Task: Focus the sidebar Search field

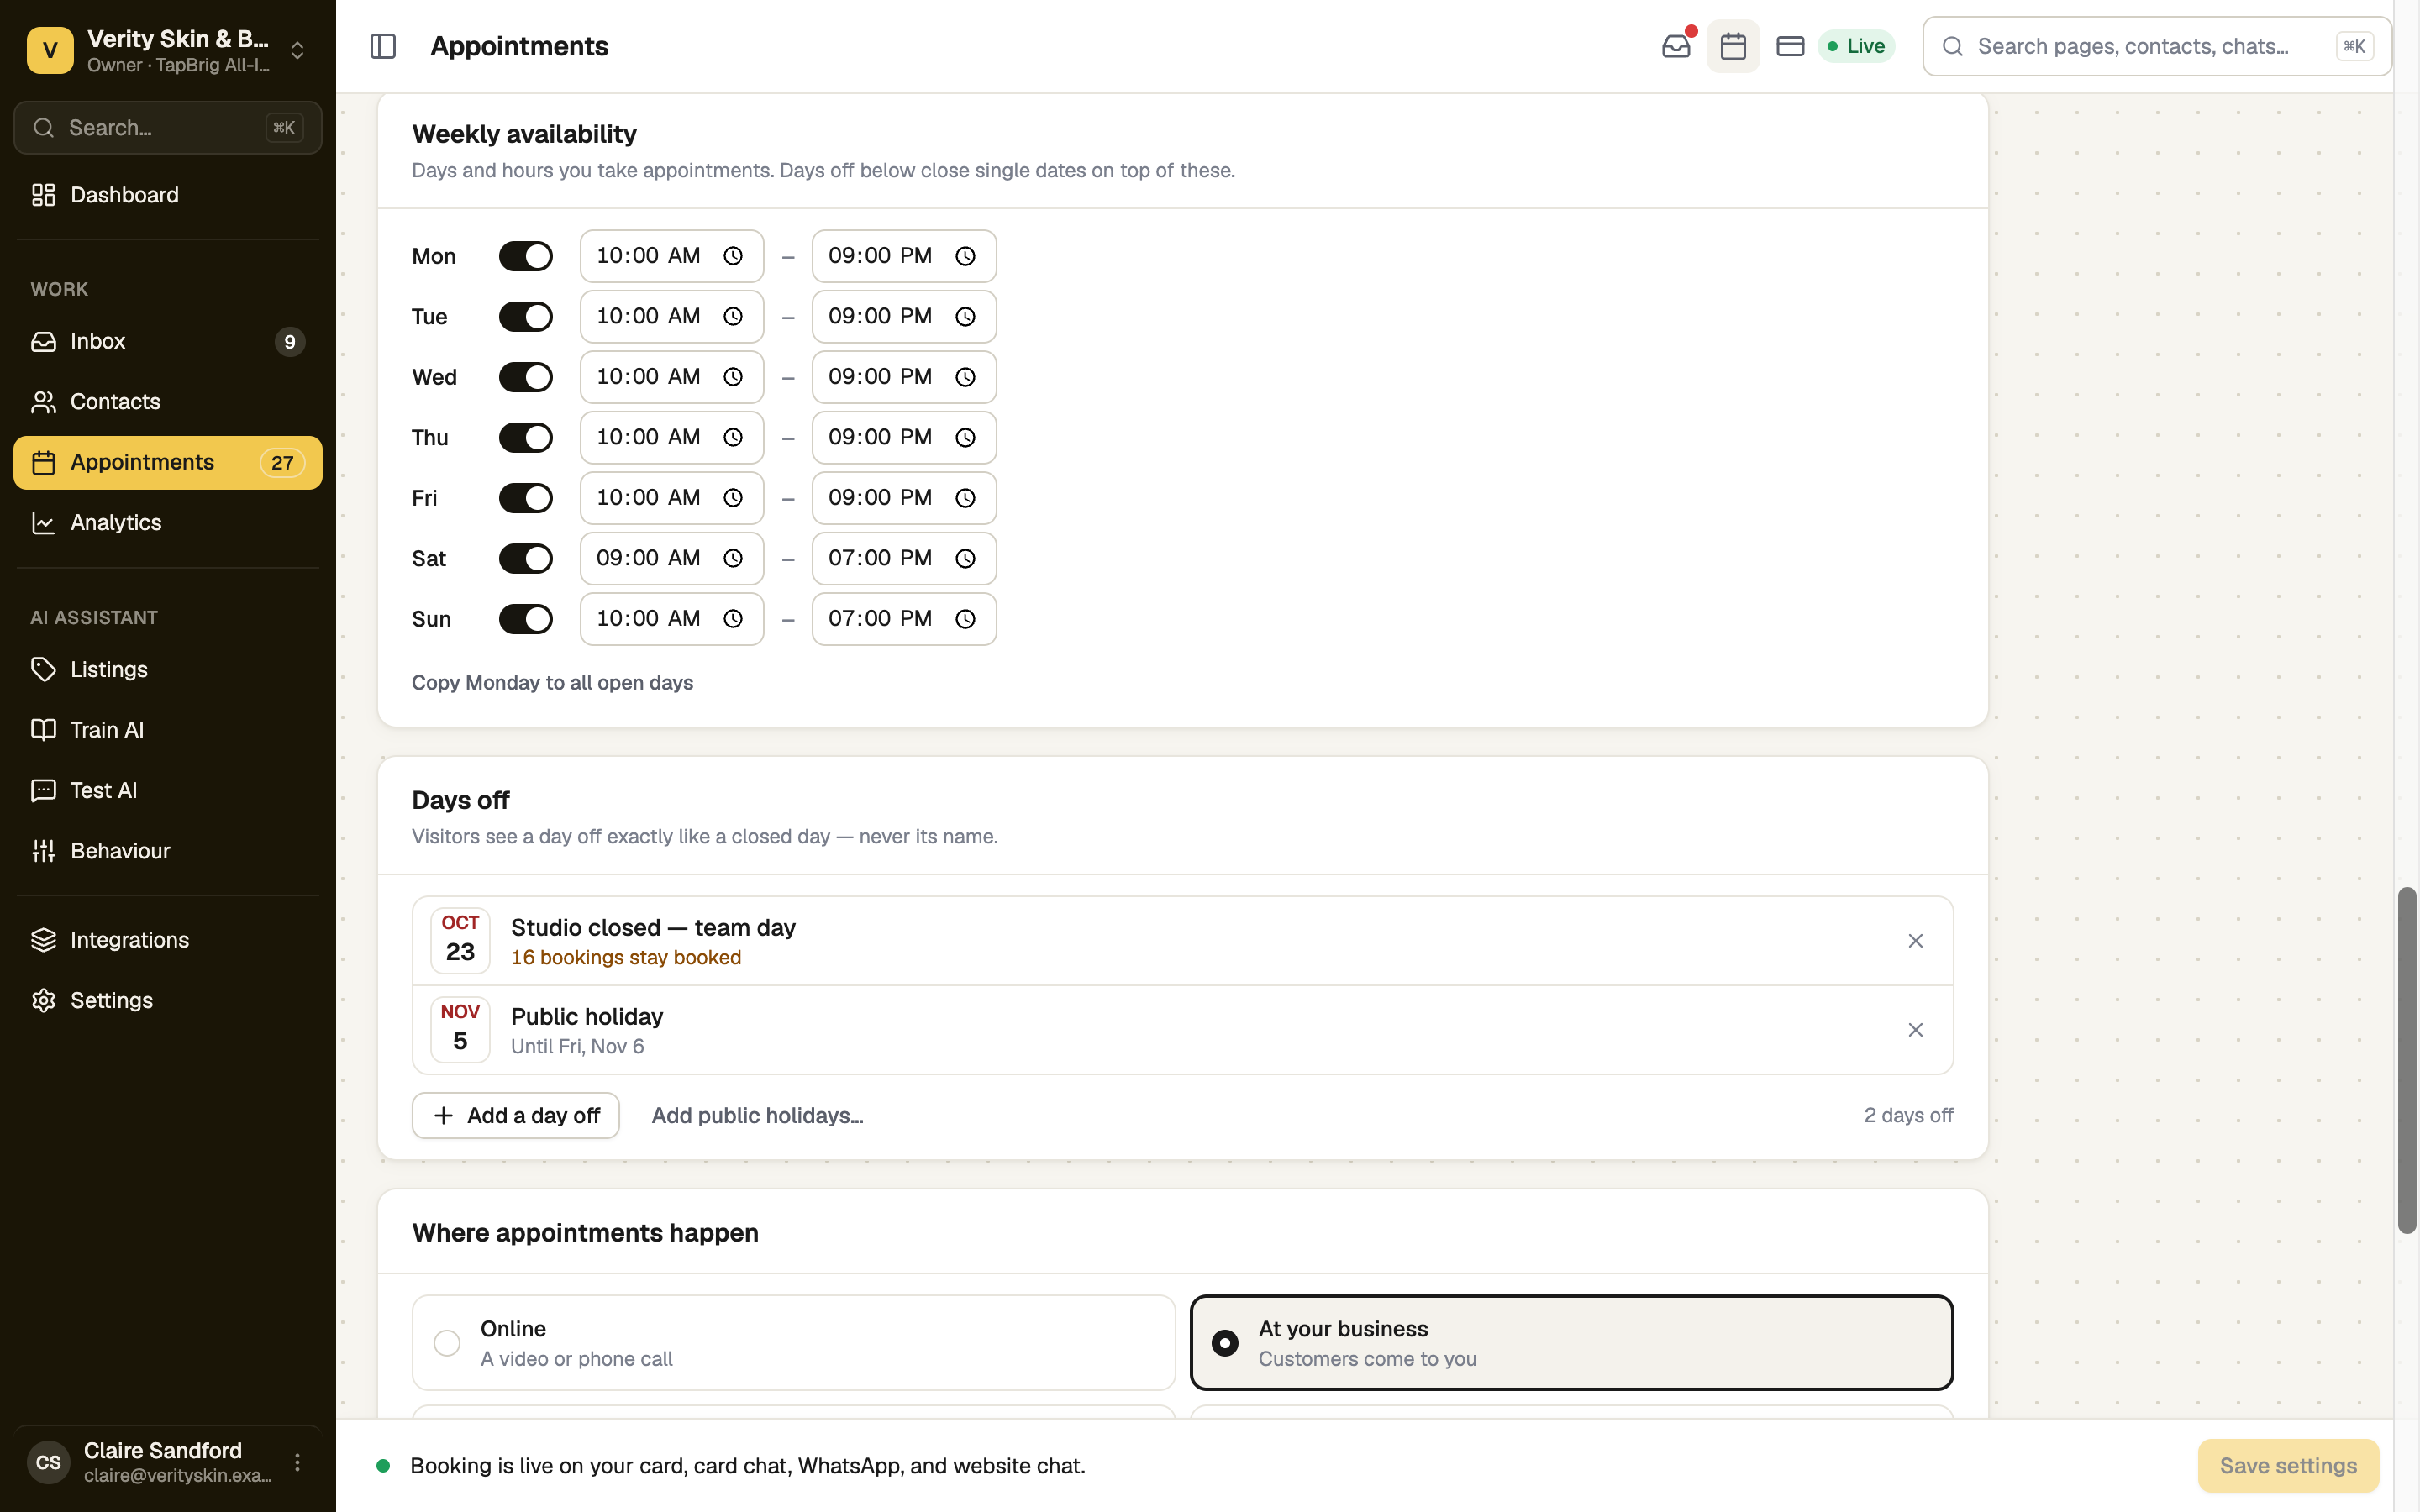Action: [168, 128]
